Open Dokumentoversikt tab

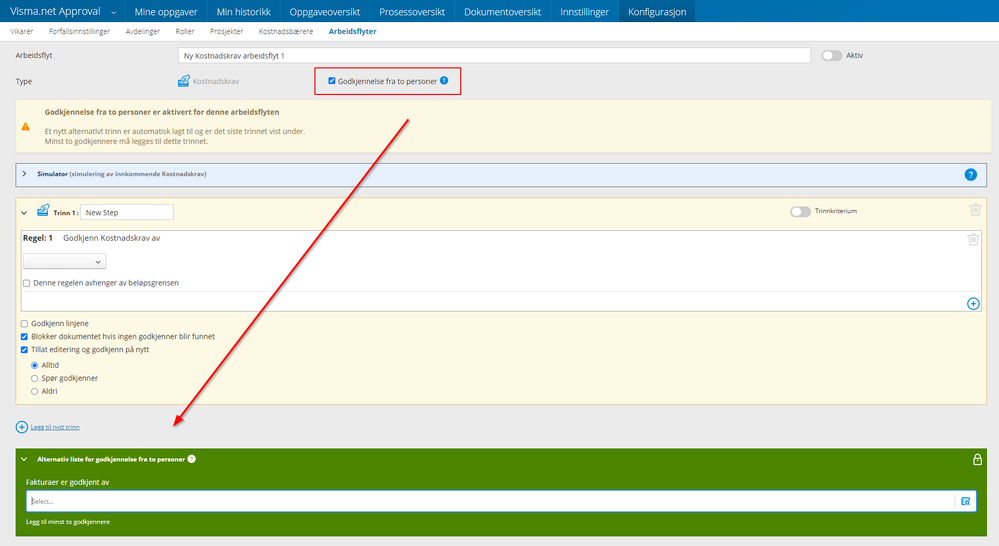[503, 11]
